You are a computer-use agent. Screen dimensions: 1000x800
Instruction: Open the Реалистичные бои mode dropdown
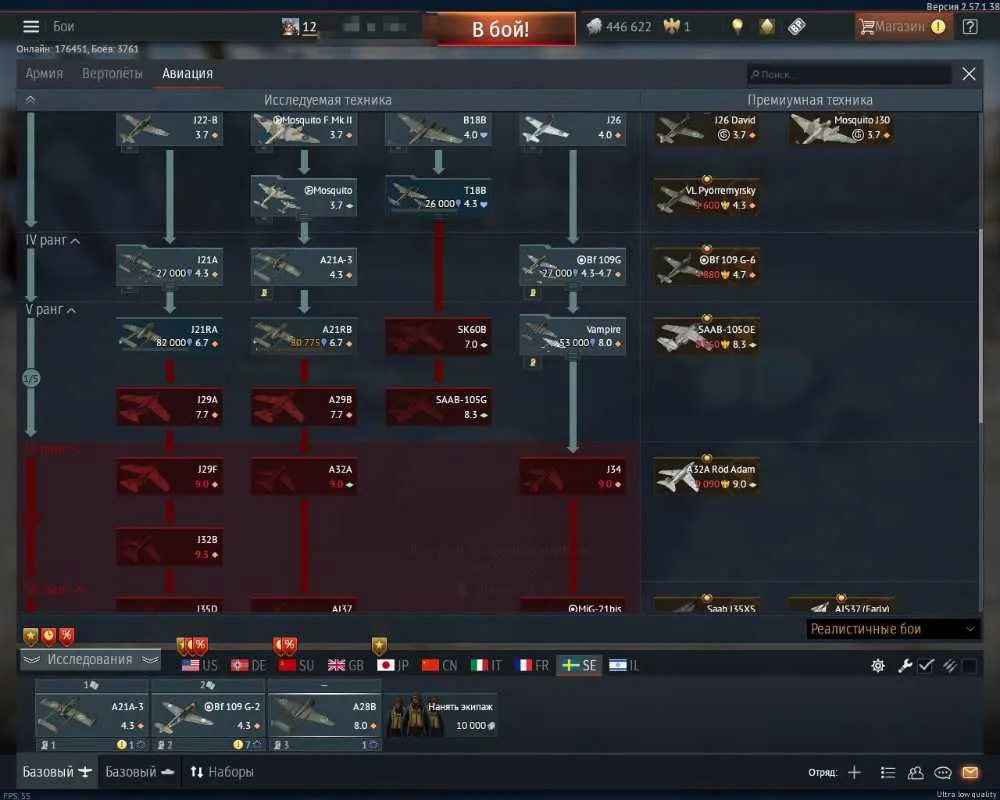(893, 630)
